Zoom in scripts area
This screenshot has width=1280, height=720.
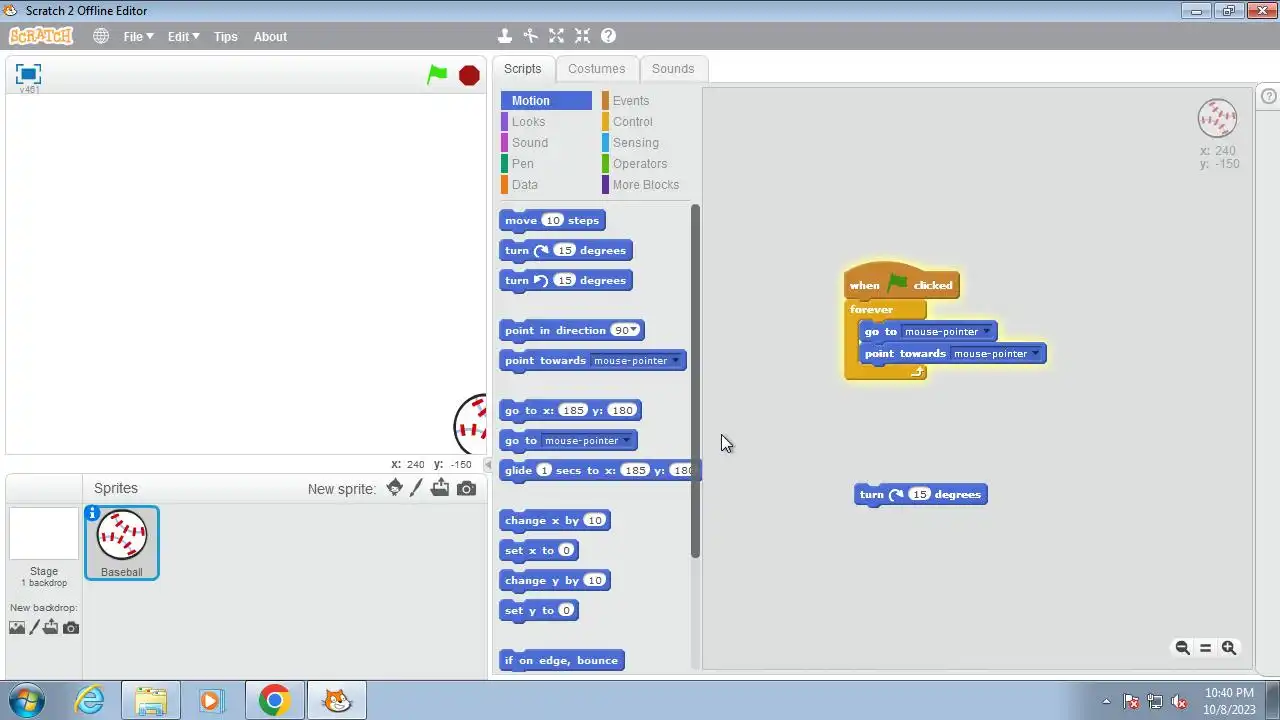point(1229,647)
